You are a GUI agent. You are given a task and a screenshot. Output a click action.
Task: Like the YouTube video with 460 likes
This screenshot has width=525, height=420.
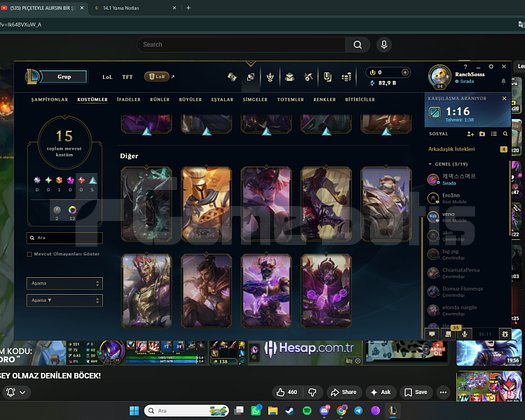pyautogui.click(x=287, y=392)
